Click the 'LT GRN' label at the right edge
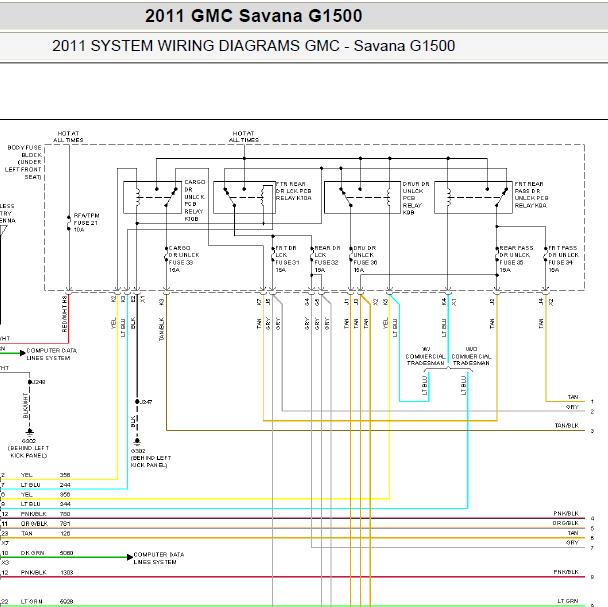 (568, 601)
